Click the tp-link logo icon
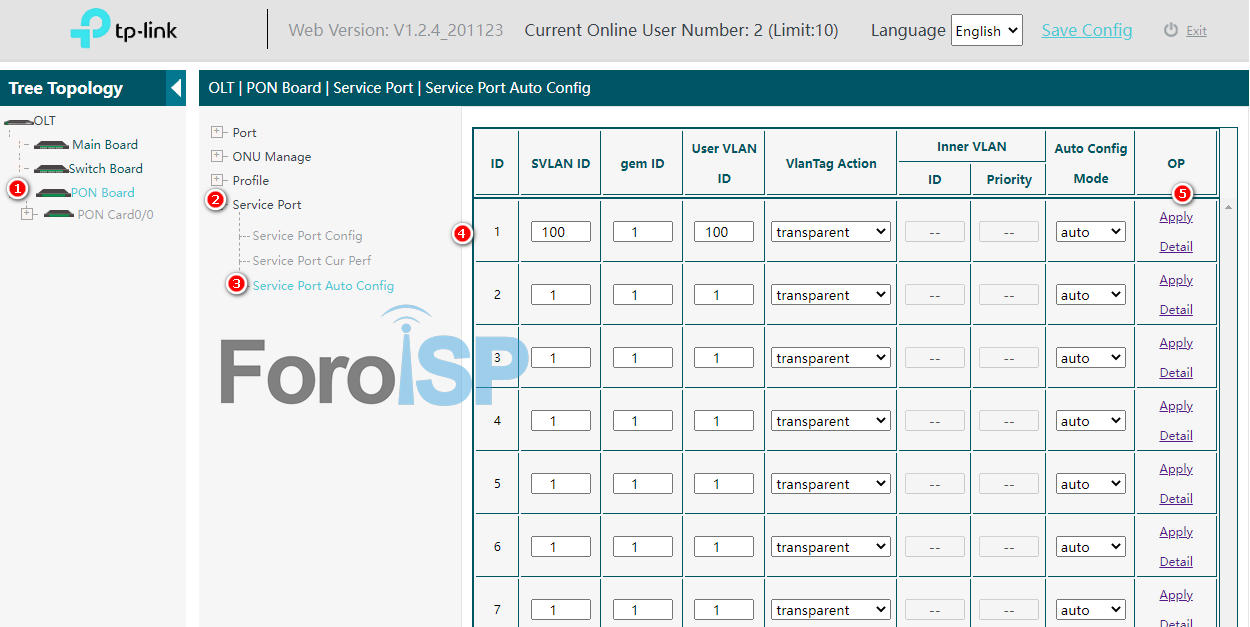This screenshot has width=1250, height=627. click(x=90, y=31)
